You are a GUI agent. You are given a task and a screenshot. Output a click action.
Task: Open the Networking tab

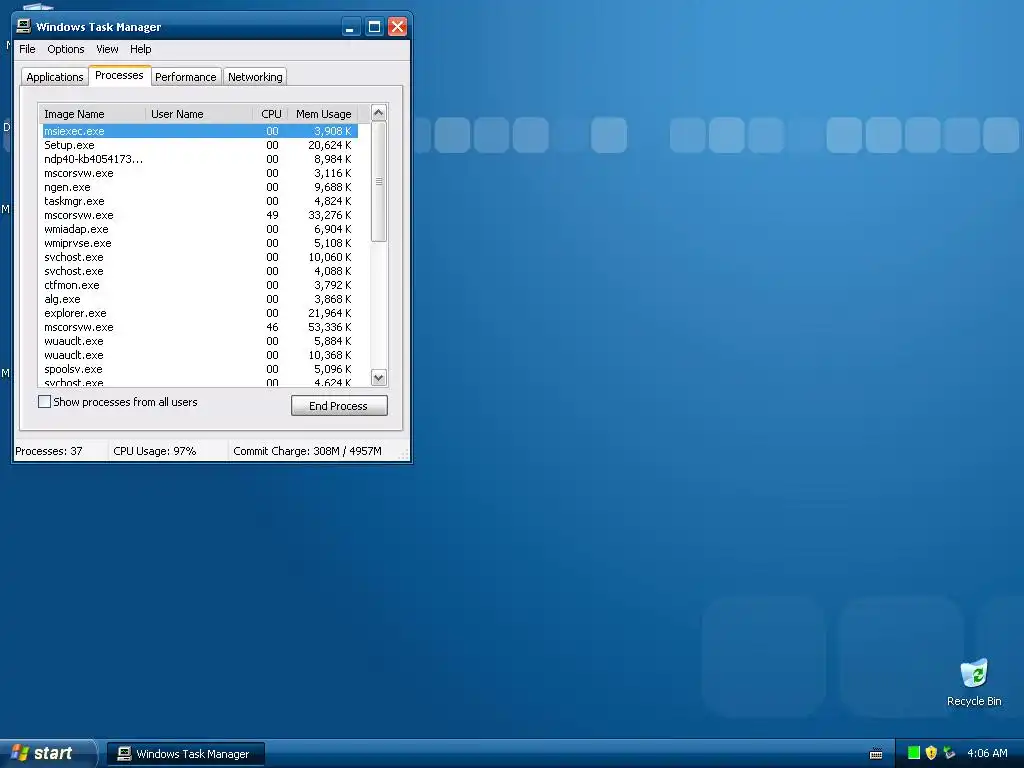(255, 77)
